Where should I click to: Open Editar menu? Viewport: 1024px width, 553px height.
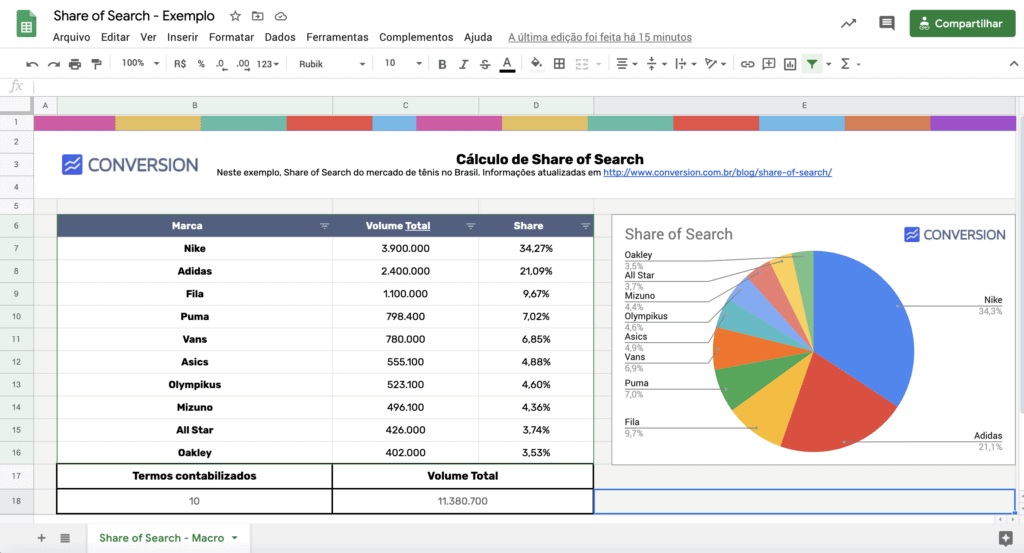115,37
